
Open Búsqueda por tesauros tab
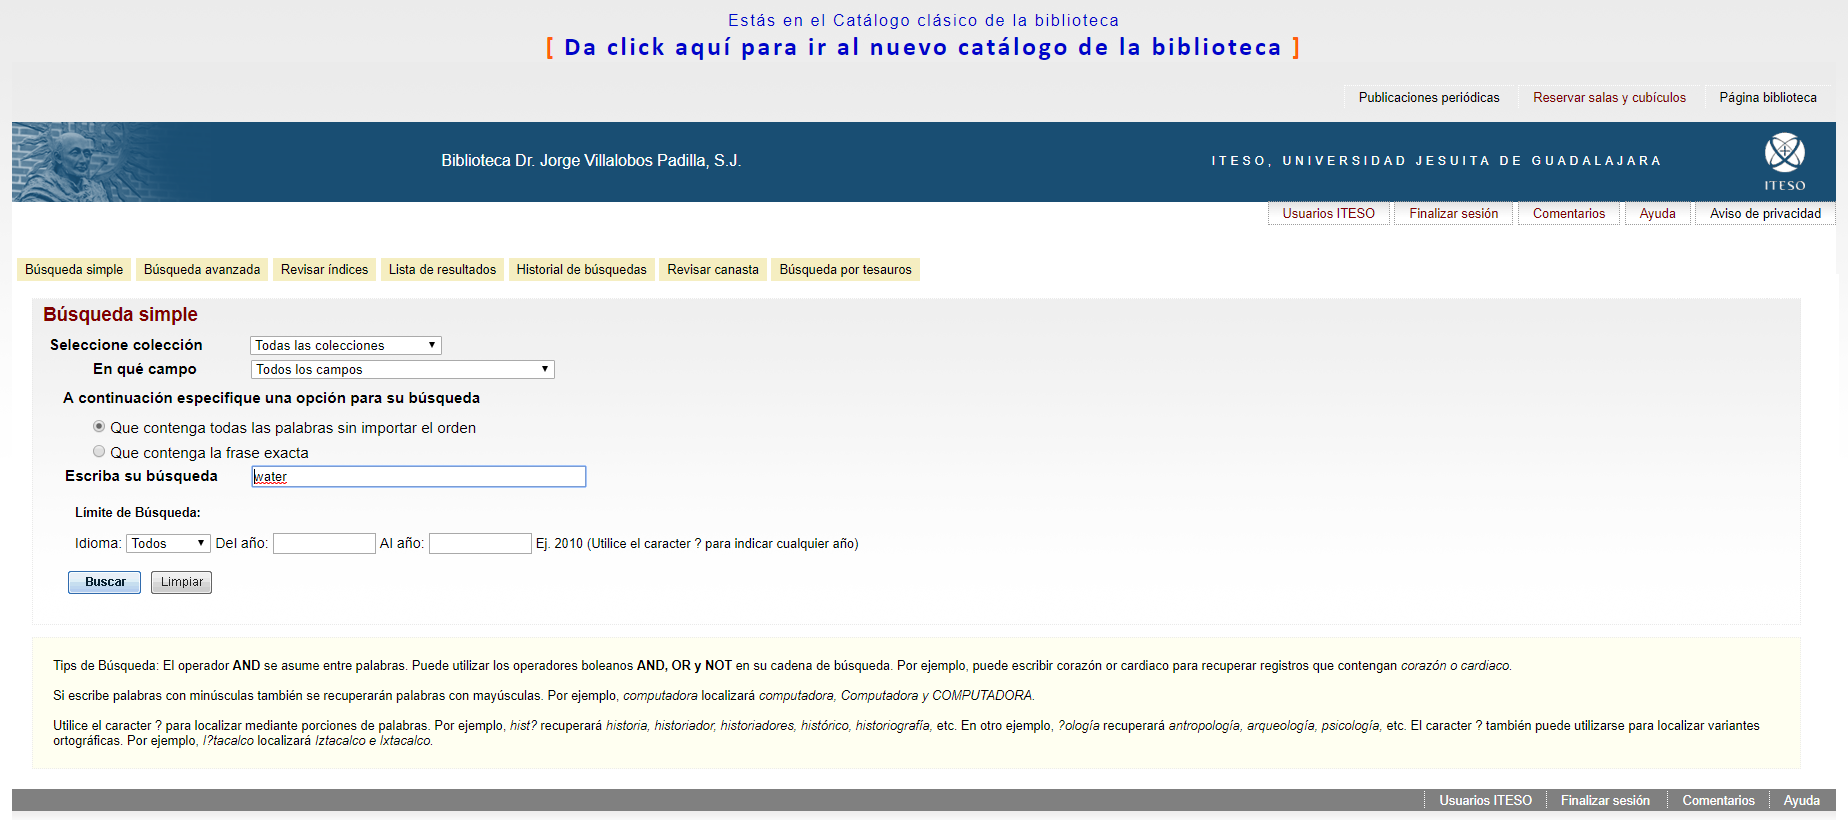tap(845, 269)
